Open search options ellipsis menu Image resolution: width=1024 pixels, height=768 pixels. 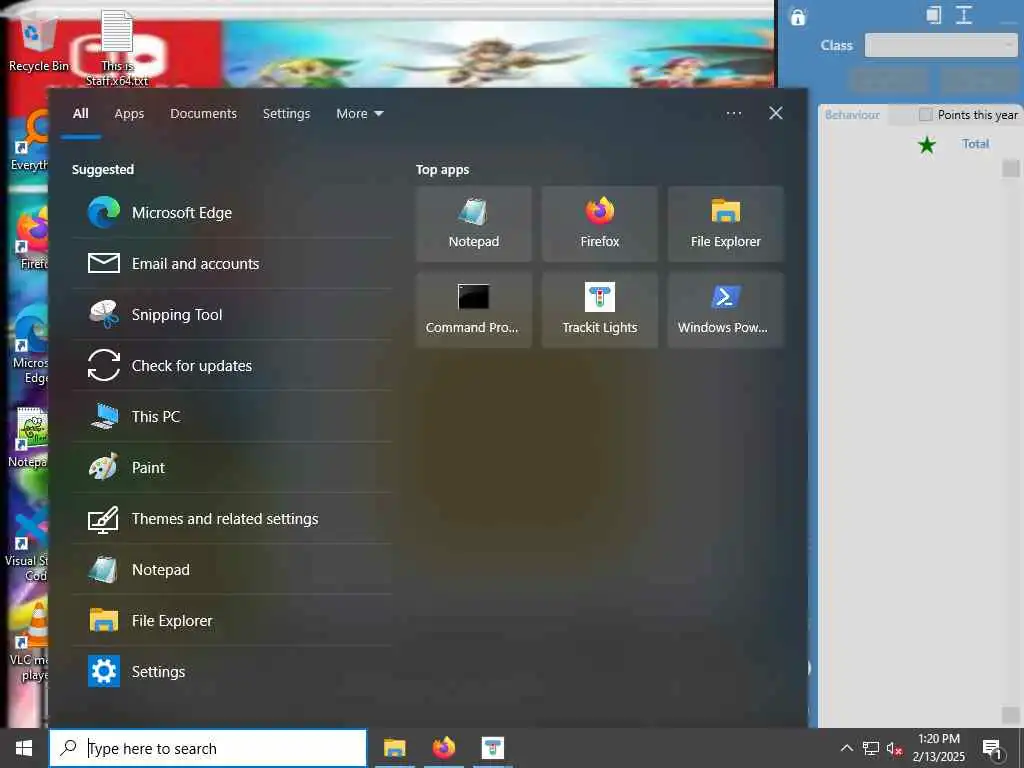[733, 114]
